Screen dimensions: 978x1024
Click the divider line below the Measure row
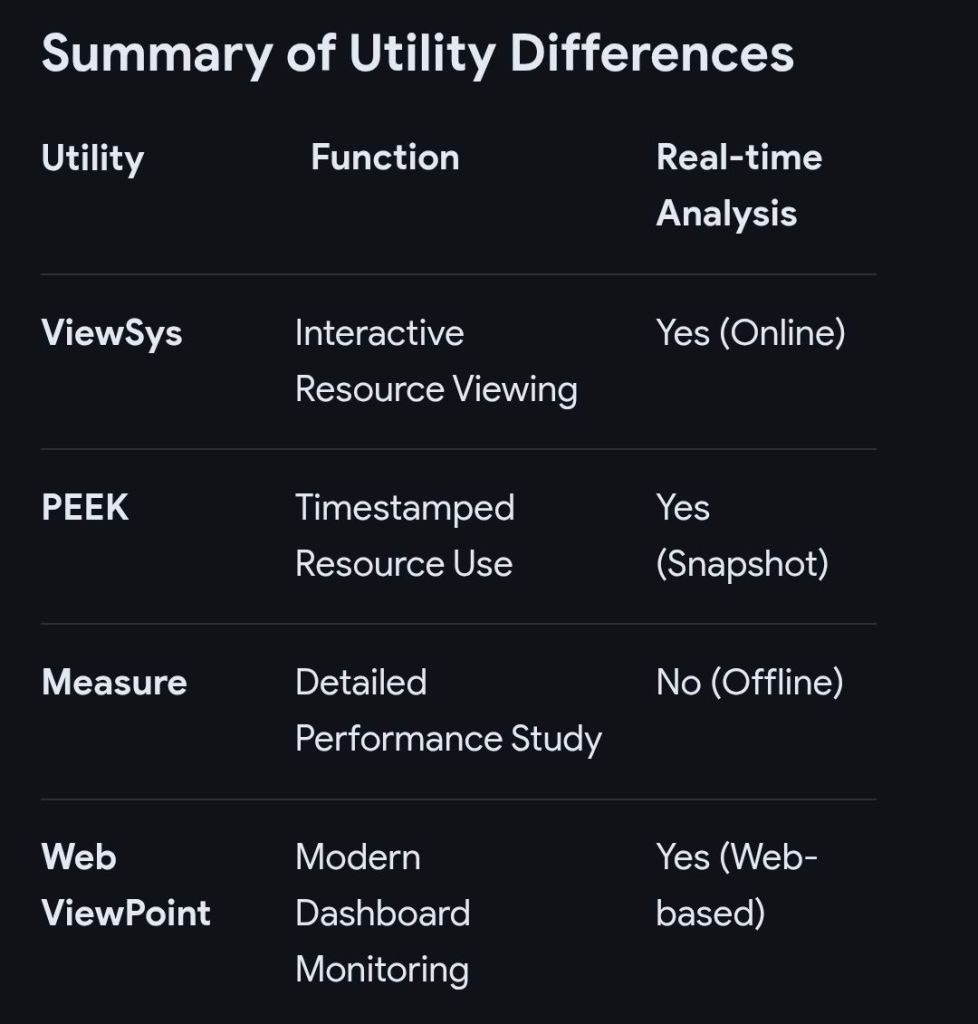458,799
